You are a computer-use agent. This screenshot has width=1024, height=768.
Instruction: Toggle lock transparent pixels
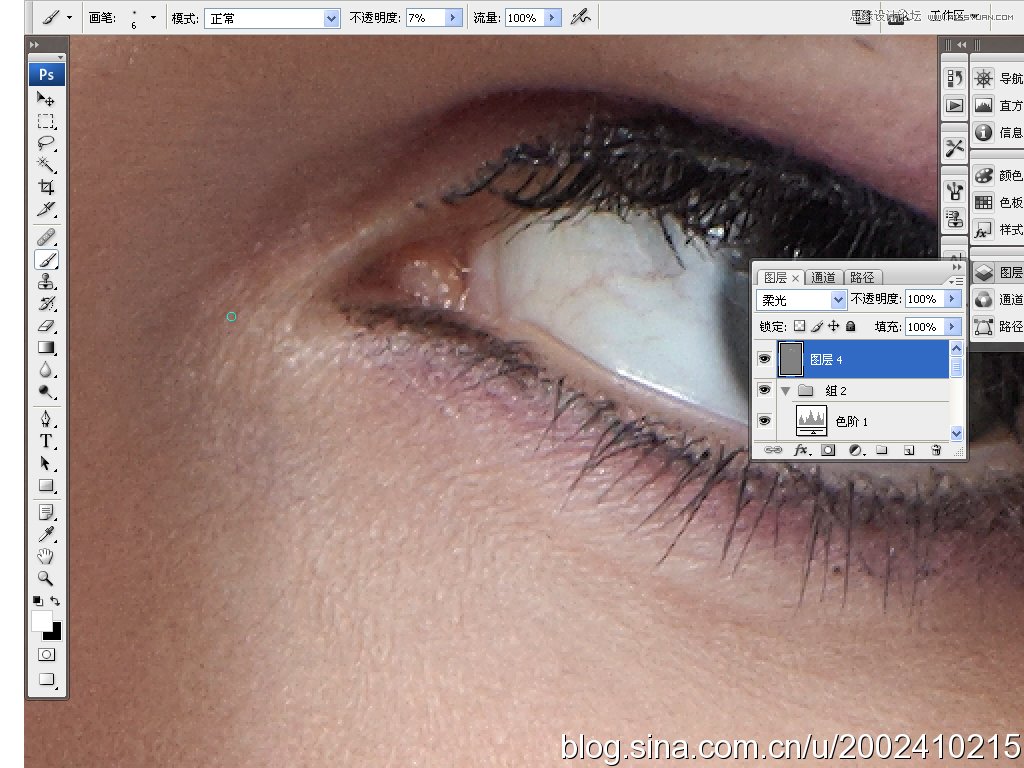[x=799, y=326]
